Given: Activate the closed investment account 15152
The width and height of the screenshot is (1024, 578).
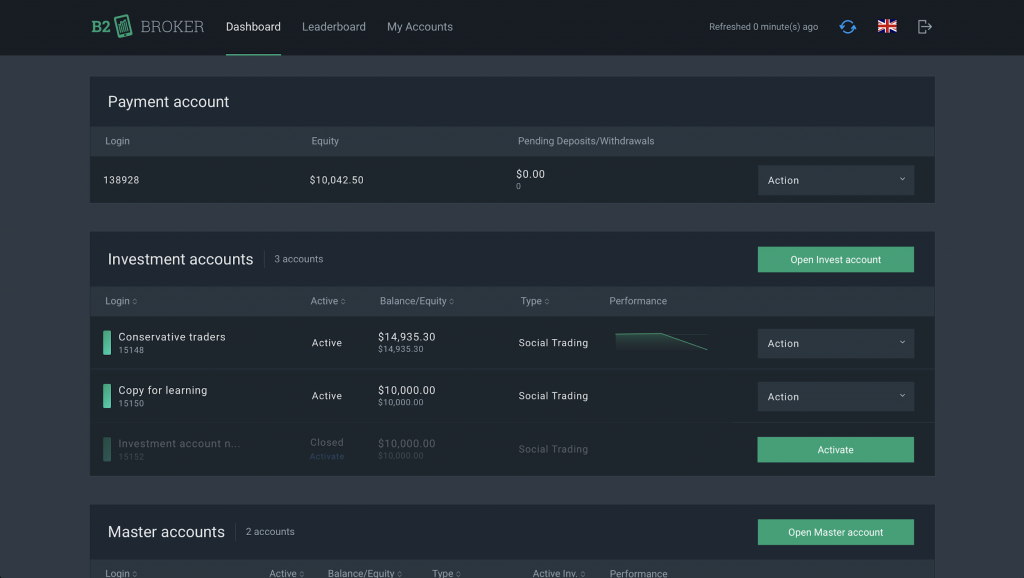Looking at the screenshot, I should (x=835, y=450).
